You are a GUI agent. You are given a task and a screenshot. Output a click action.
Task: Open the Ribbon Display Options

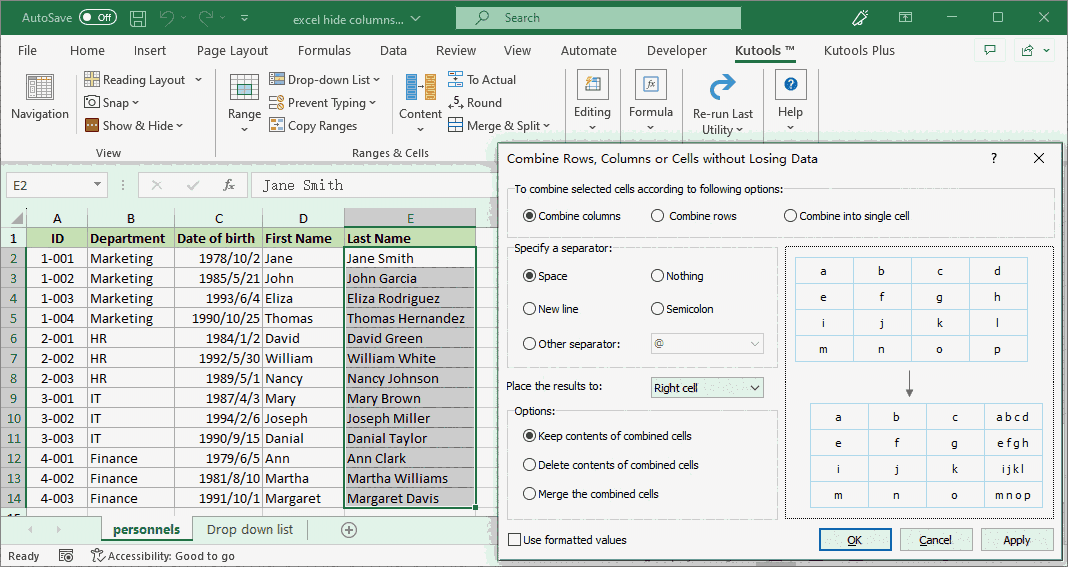905,18
